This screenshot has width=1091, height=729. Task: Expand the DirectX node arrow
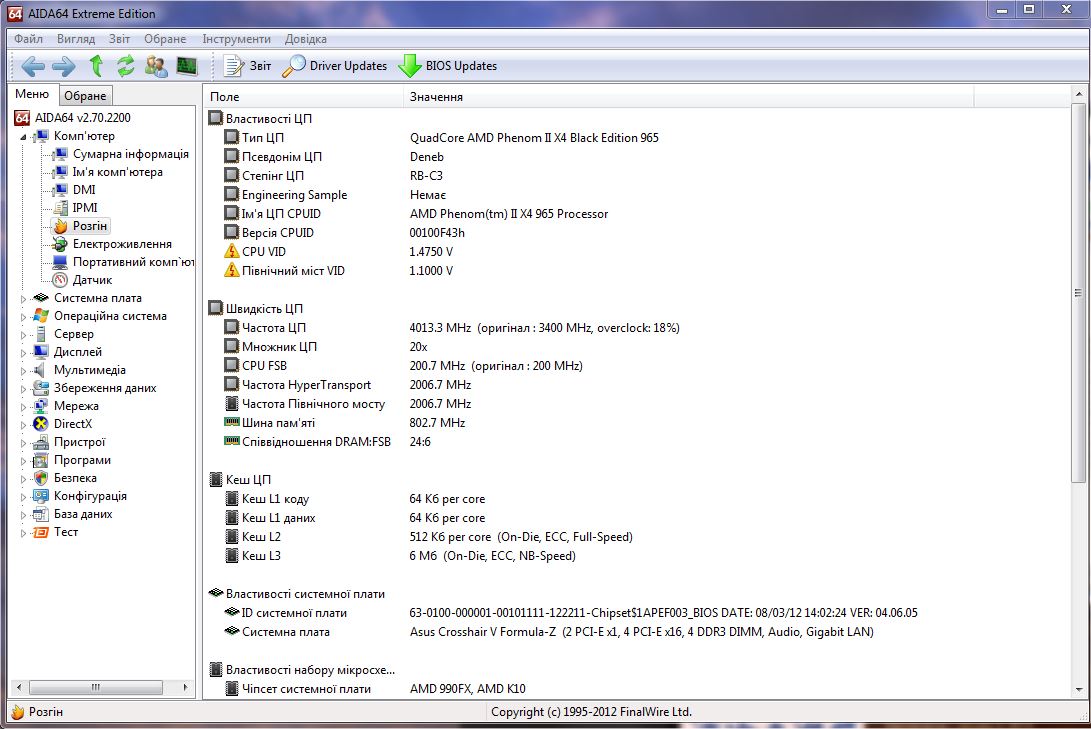(x=24, y=424)
